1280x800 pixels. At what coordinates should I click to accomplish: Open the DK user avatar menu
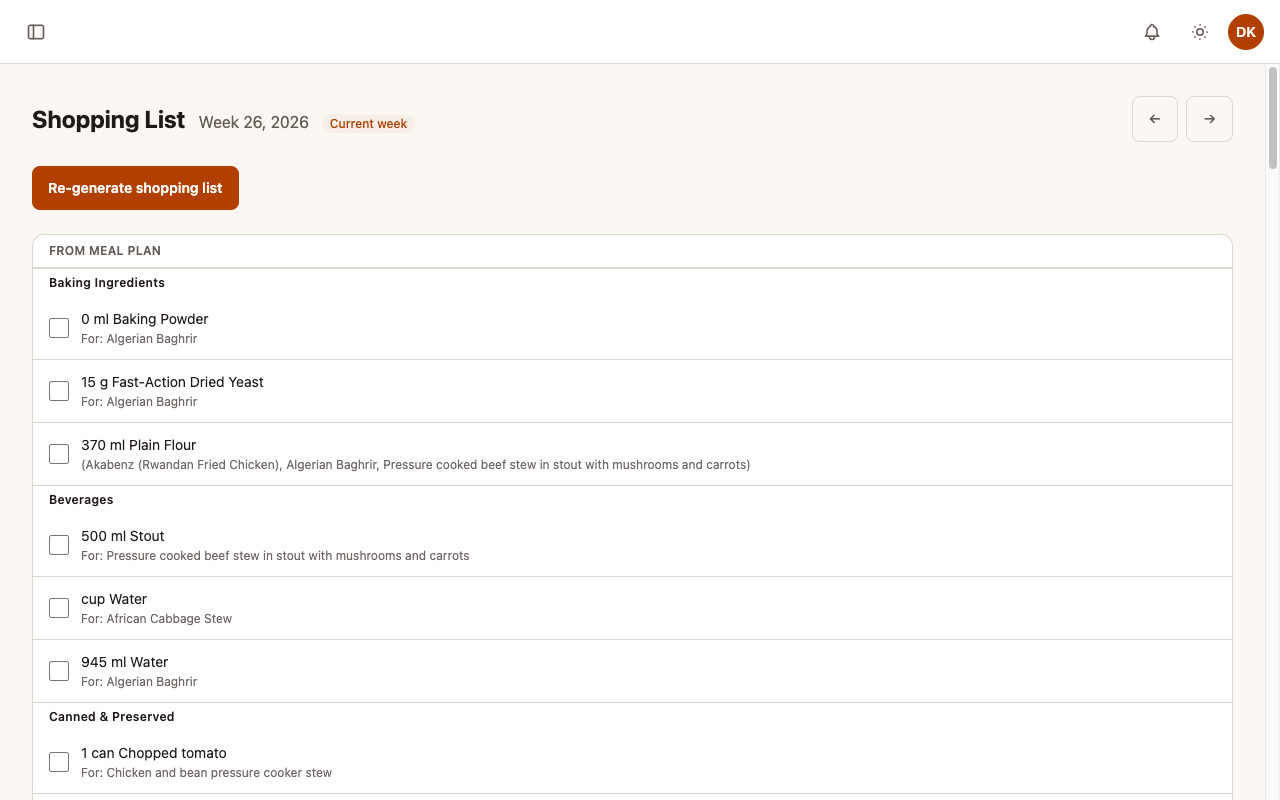(1246, 32)
